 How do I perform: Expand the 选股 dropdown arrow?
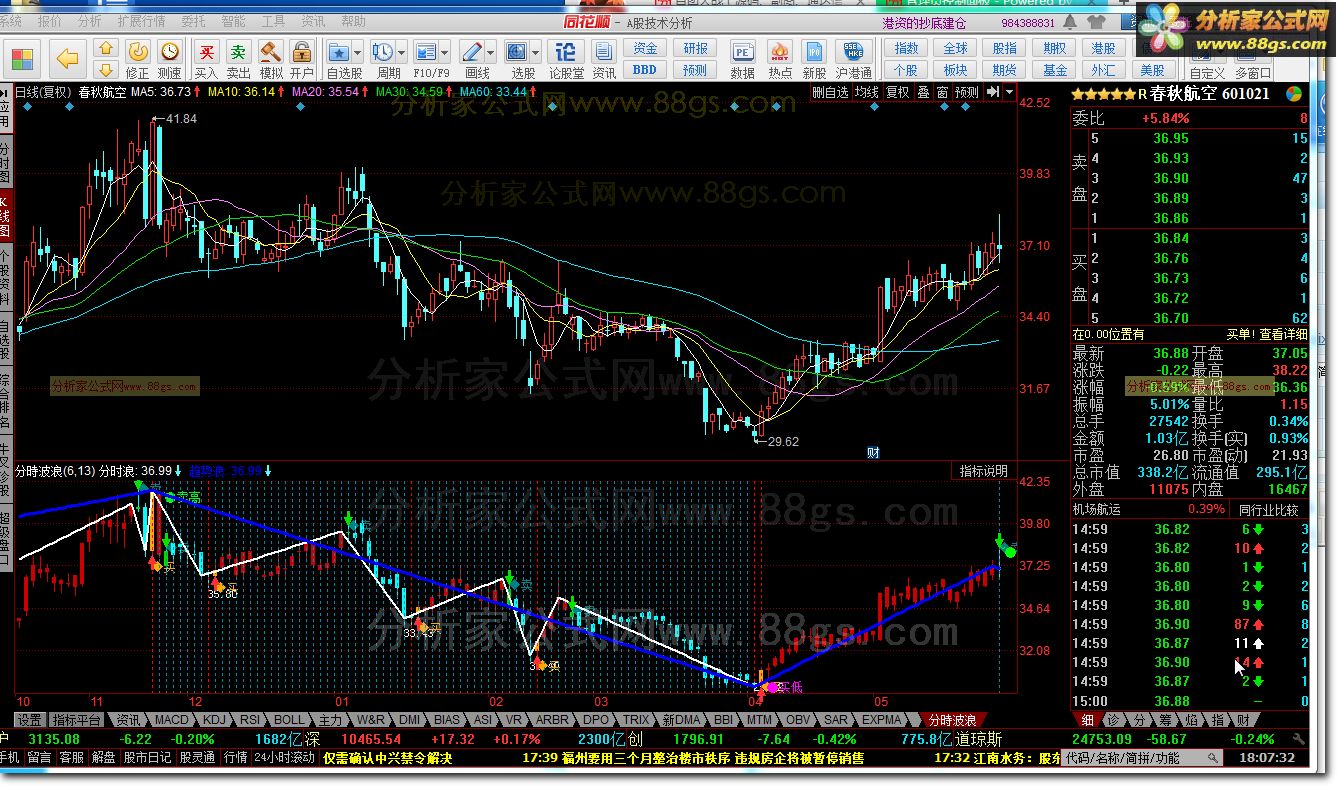click(x=535, y=52)
